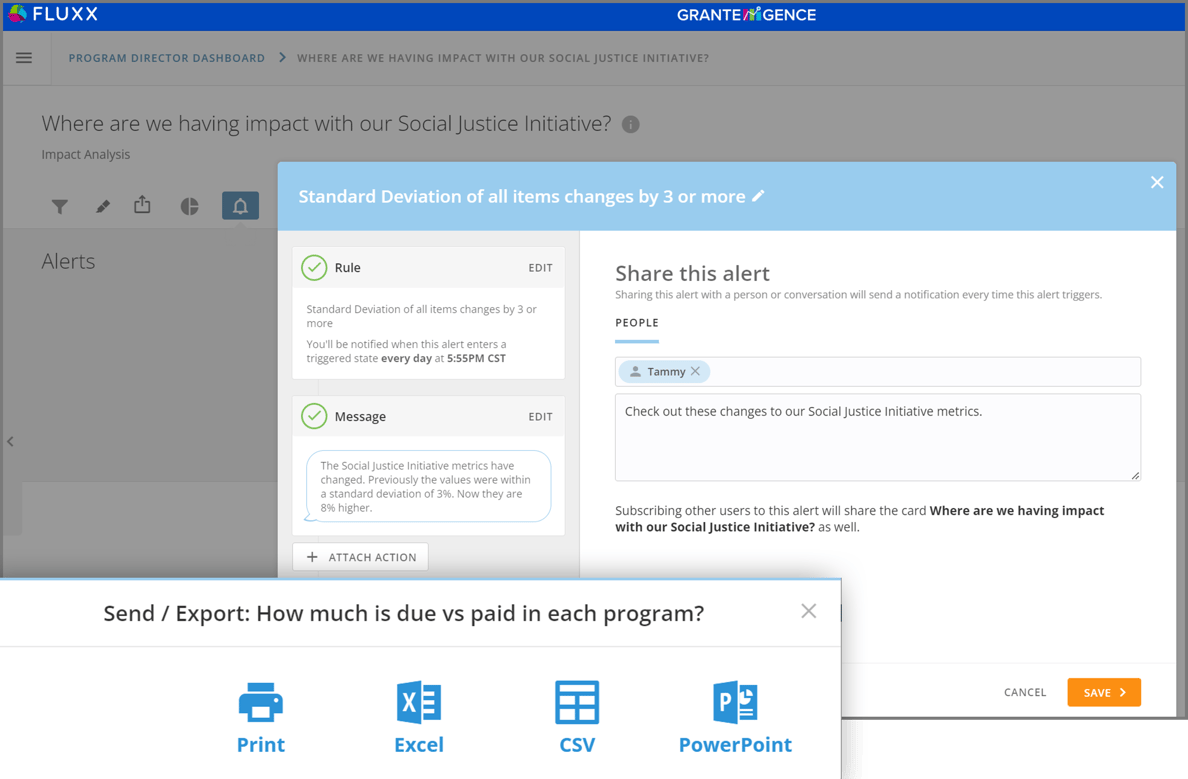Viewport: 1188px width, 779px height.
Task: Open the Send / Export share icon
Action: click(142, 204)
